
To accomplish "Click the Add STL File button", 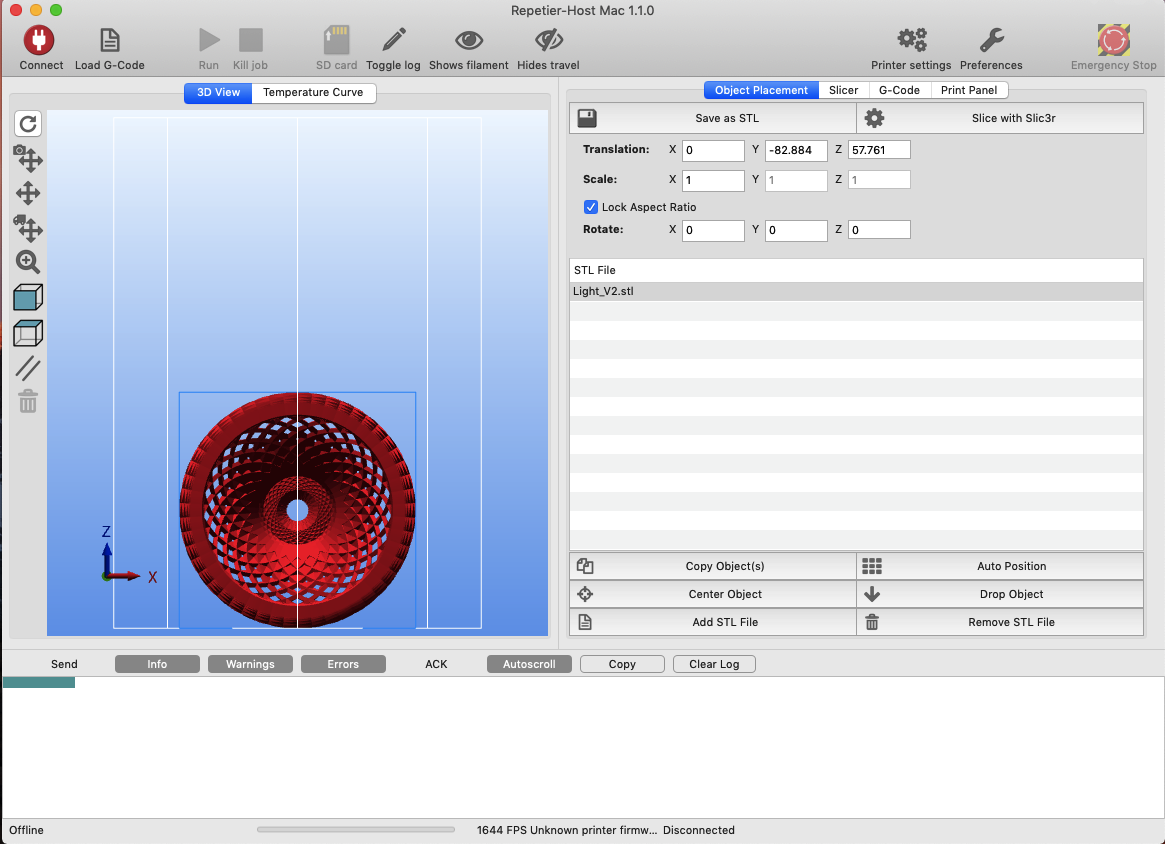I will click(713, 622).
